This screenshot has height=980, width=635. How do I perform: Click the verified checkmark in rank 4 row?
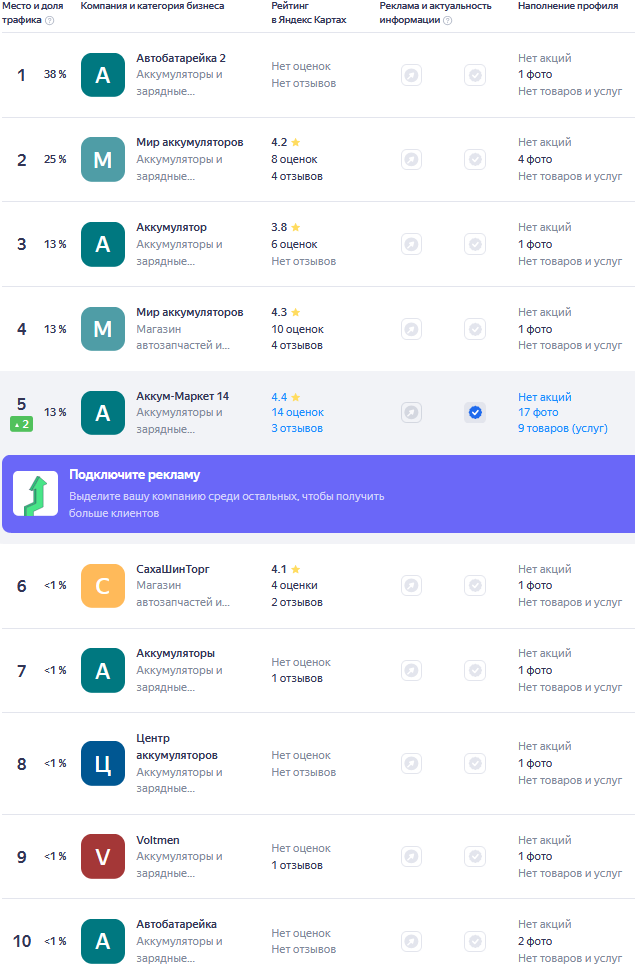tap(475, 329)
